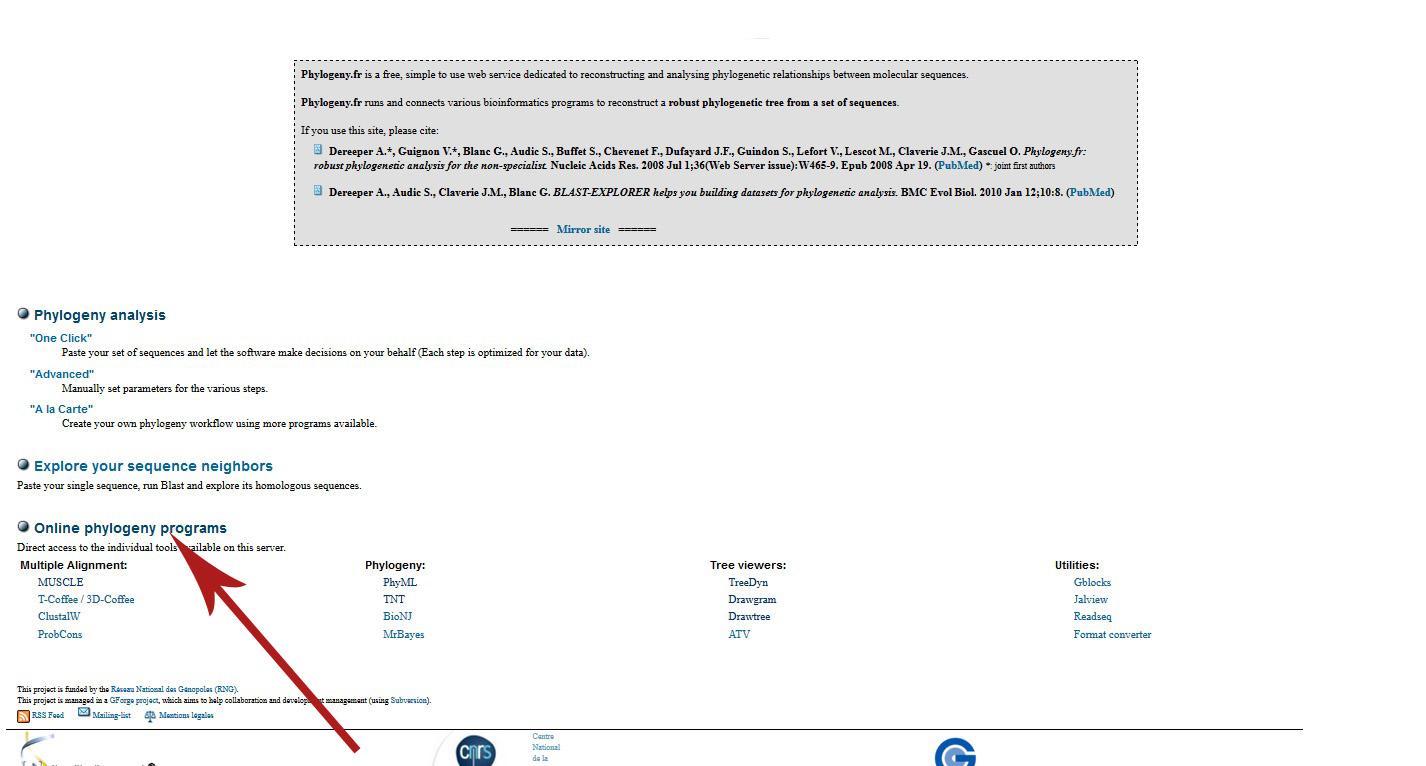Viewport: 1426px width, 766px height.
Task: Click the RSS Feed text link
Action: pyautogui.click(x=48, y=715)
